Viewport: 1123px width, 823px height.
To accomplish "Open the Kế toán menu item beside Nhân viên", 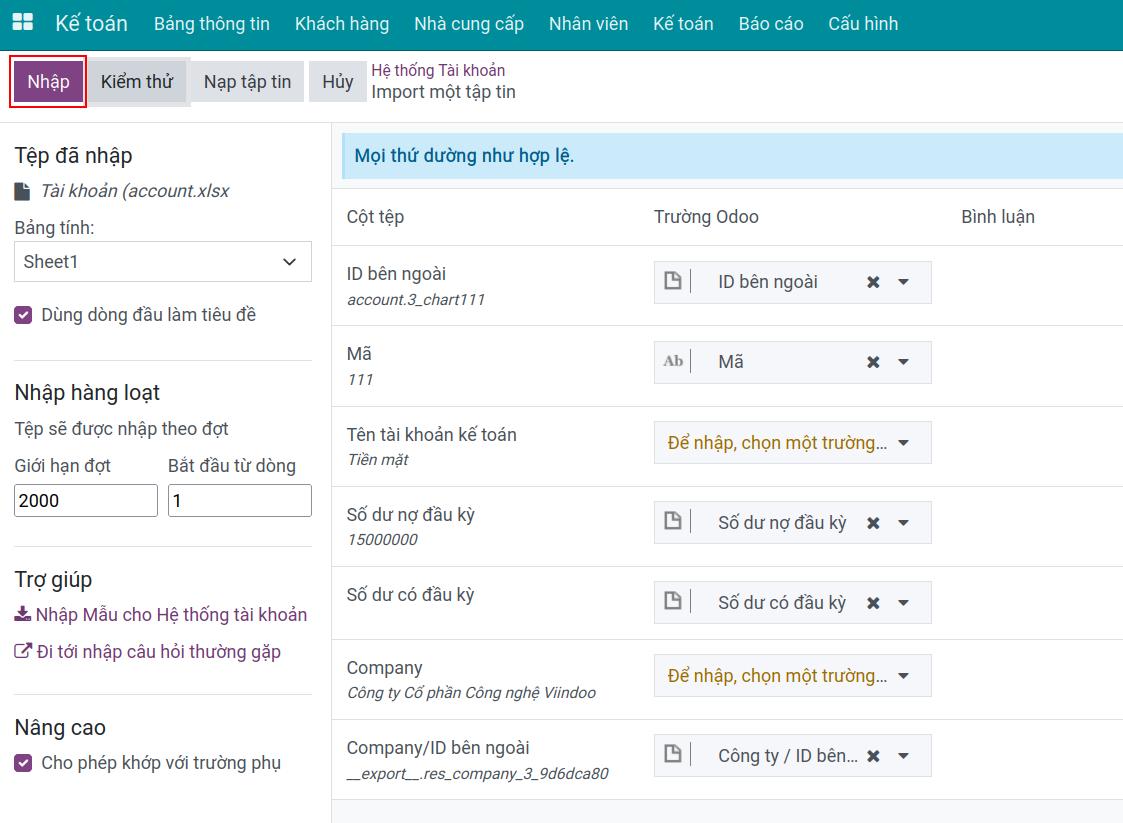I will coord(683,24).
